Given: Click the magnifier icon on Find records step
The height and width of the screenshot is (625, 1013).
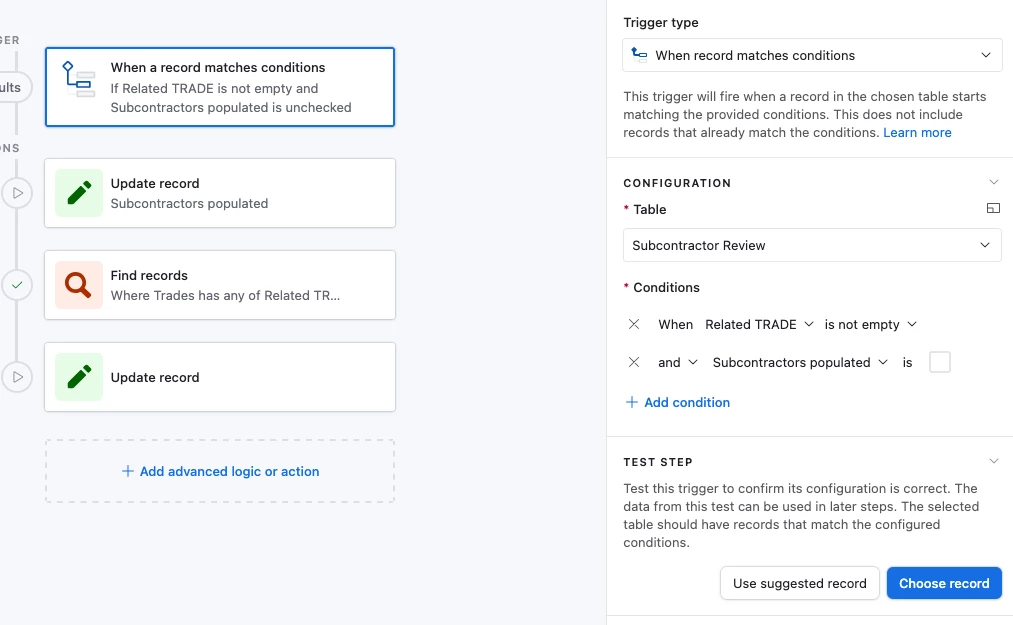Looking at the screenshot, I should coord(79,284).
